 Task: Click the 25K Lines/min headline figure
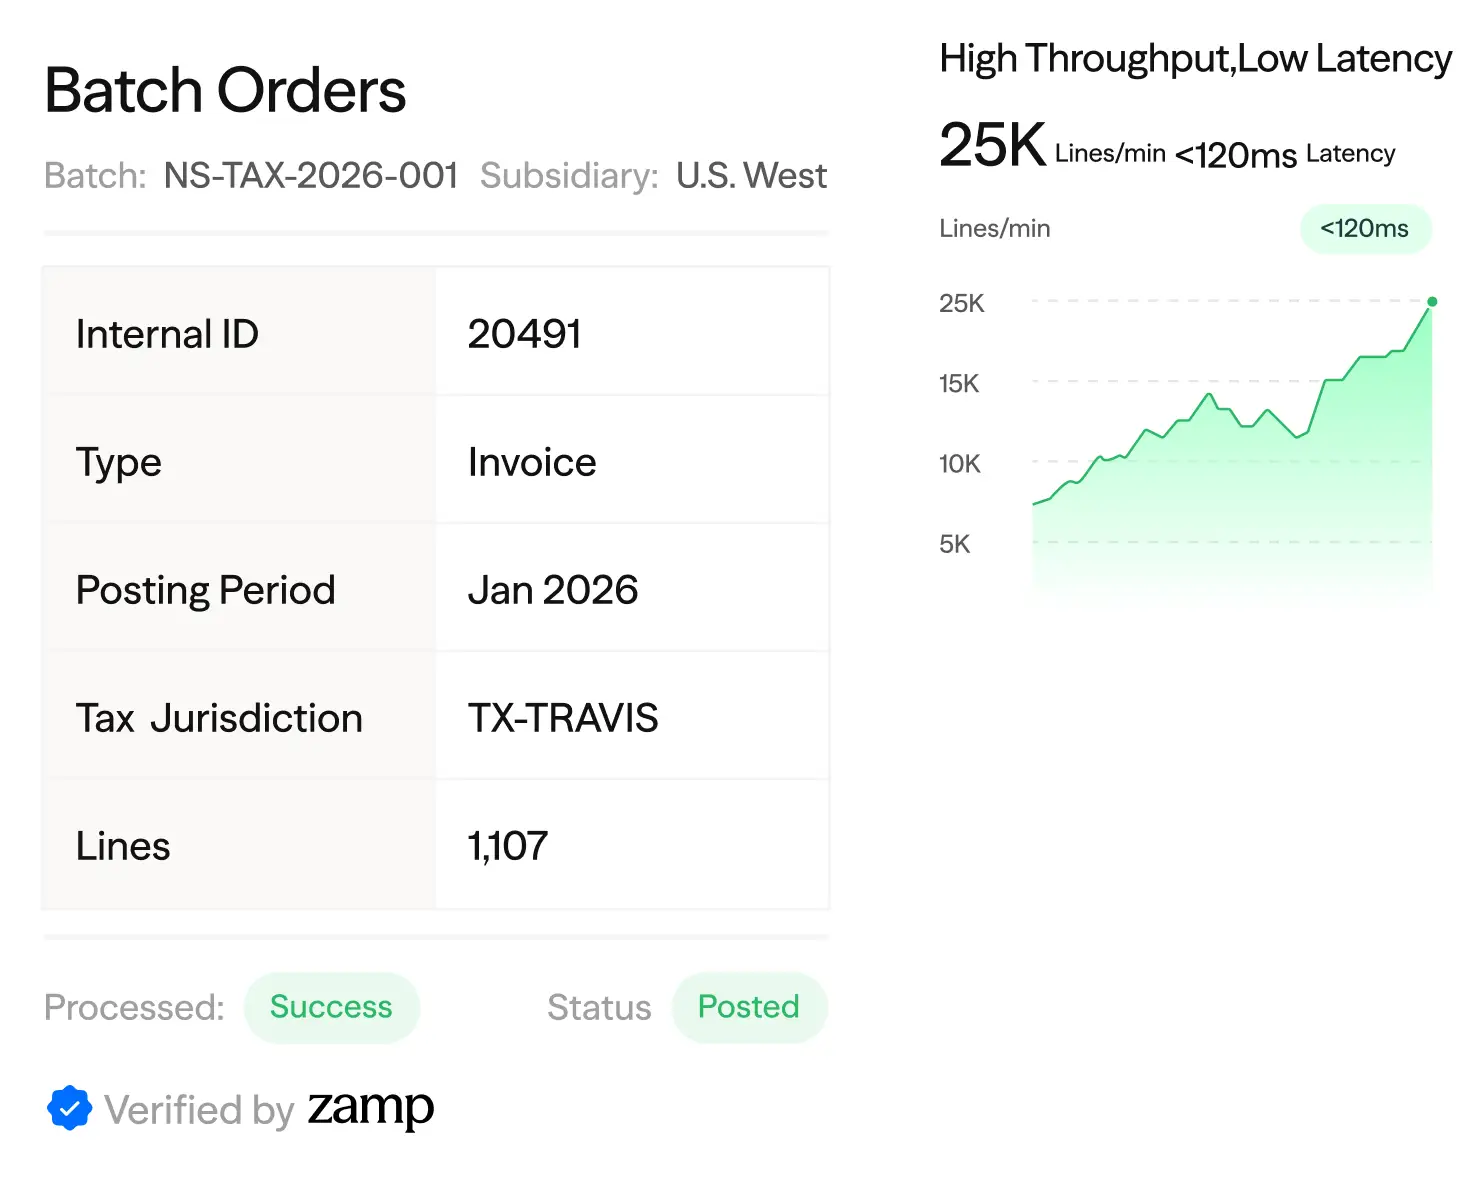coord(992,146)
